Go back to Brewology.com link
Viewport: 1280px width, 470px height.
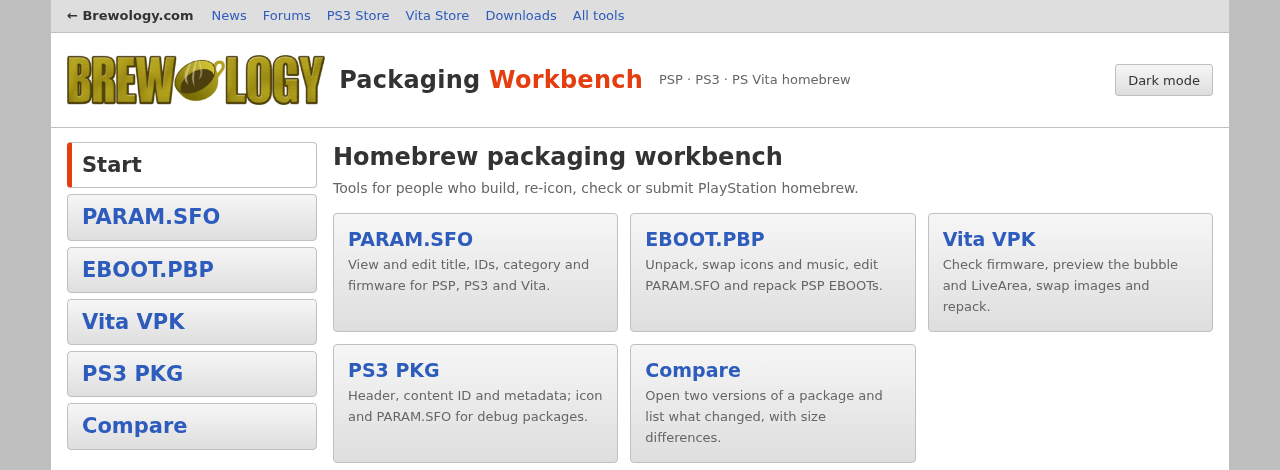(130, 16)
